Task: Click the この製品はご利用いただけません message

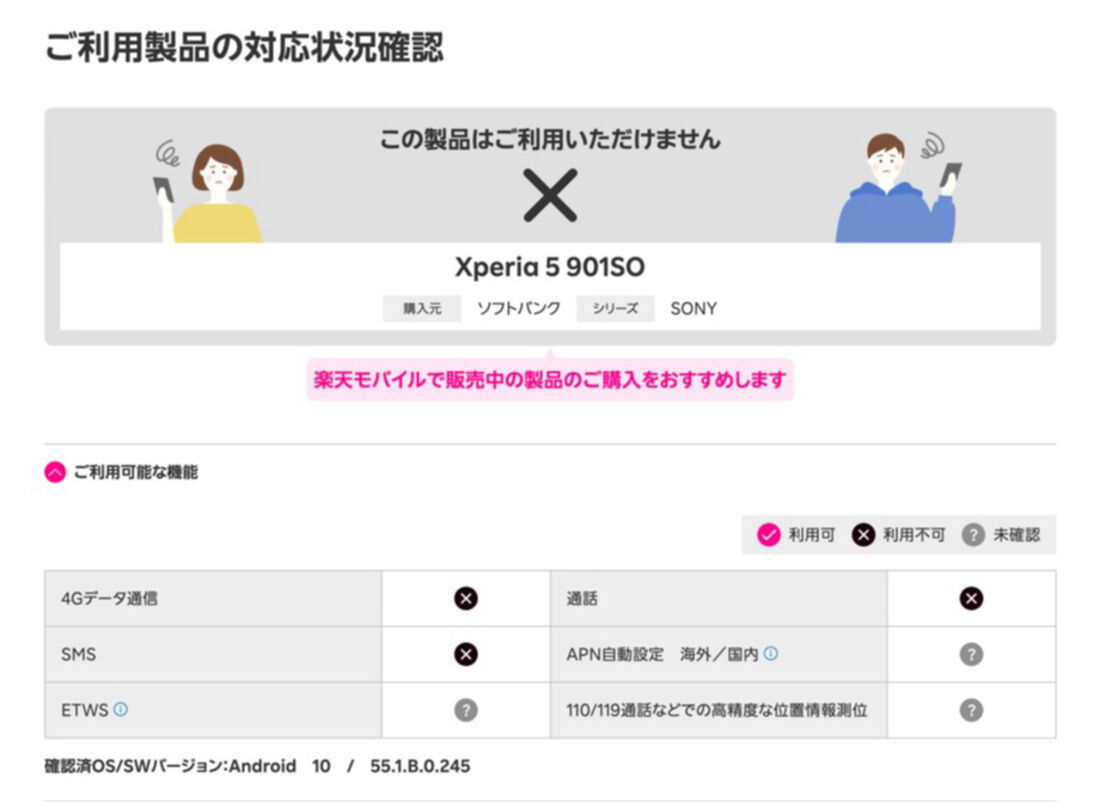Action: click(x=550, y=139)
